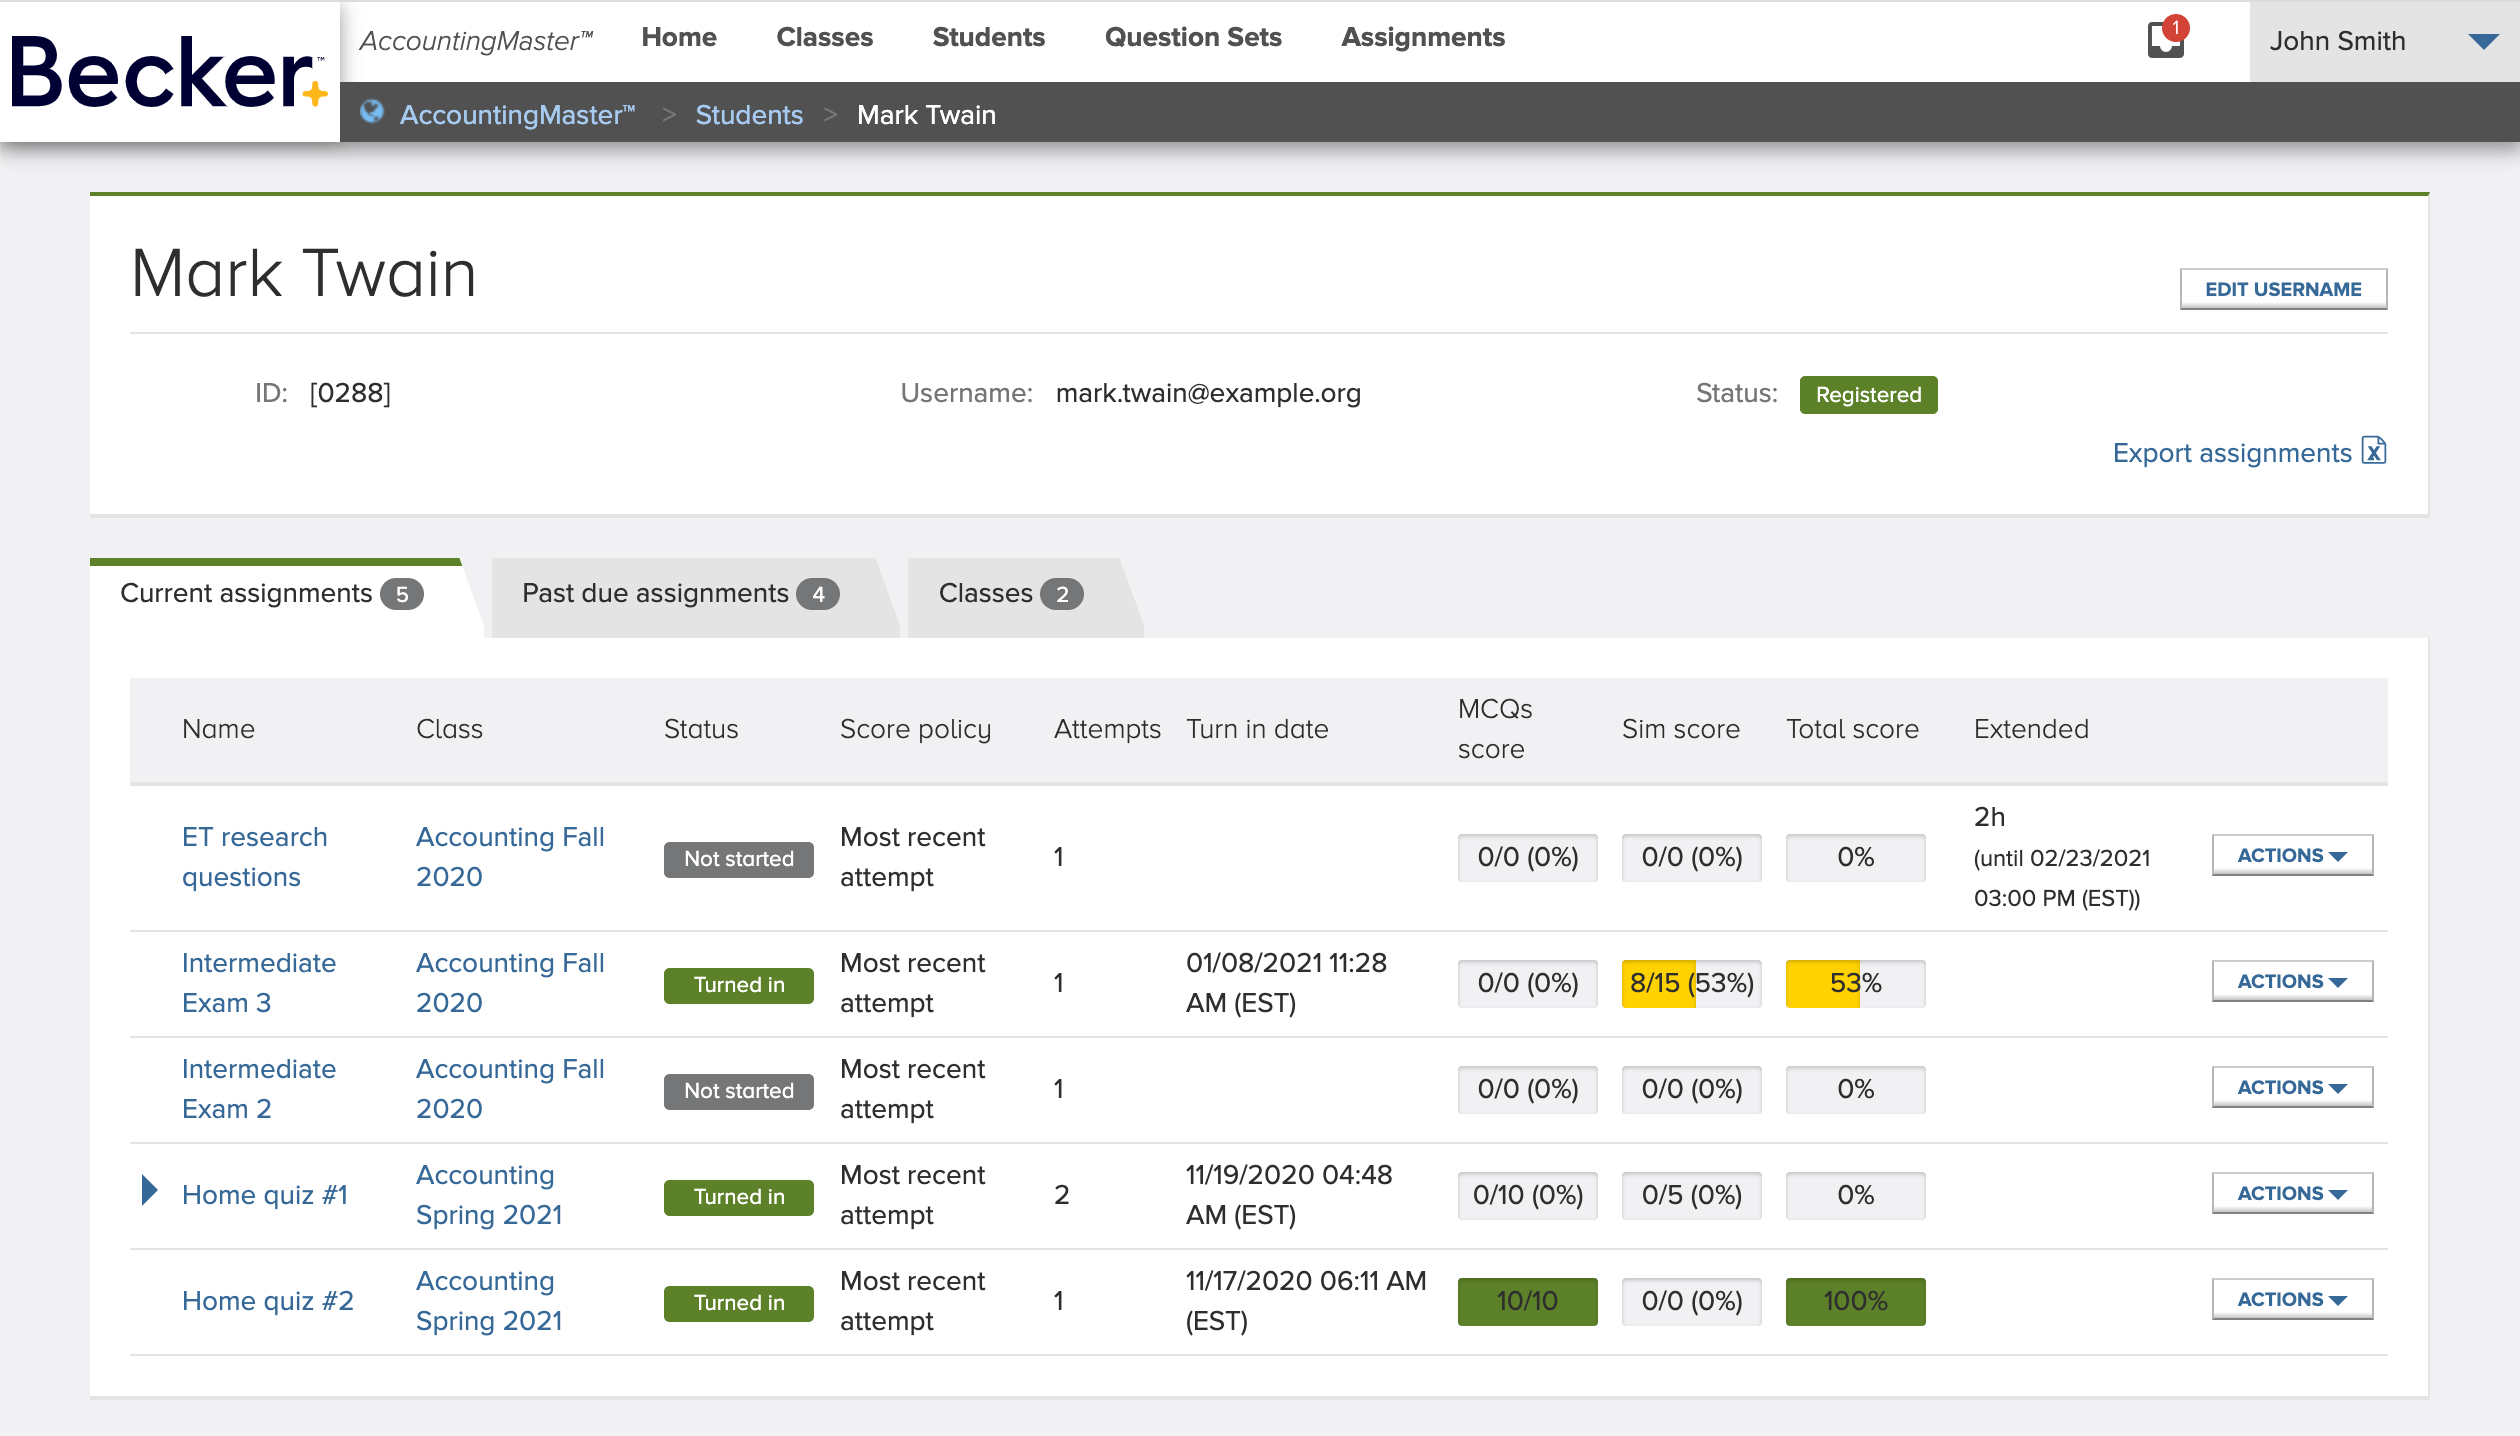Click the MCQs score column header

(1495, 729)
